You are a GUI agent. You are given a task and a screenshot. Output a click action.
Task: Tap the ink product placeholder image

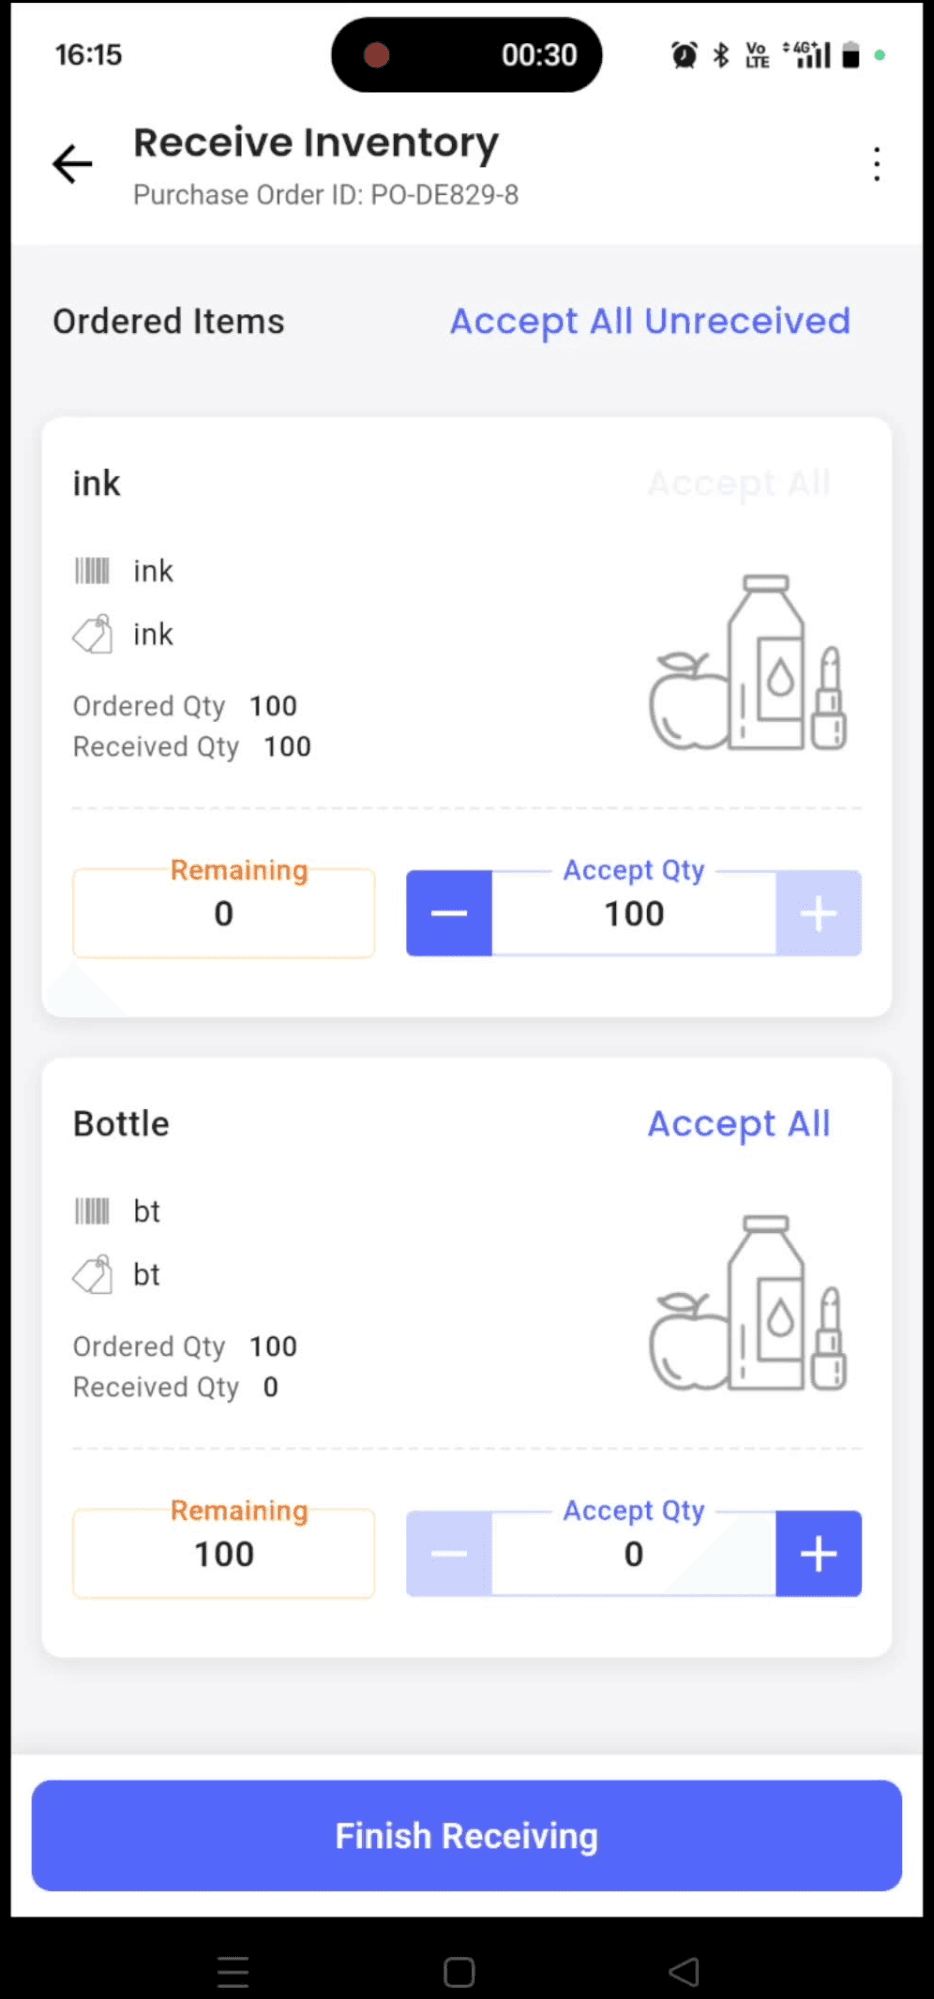pos(748,663)
